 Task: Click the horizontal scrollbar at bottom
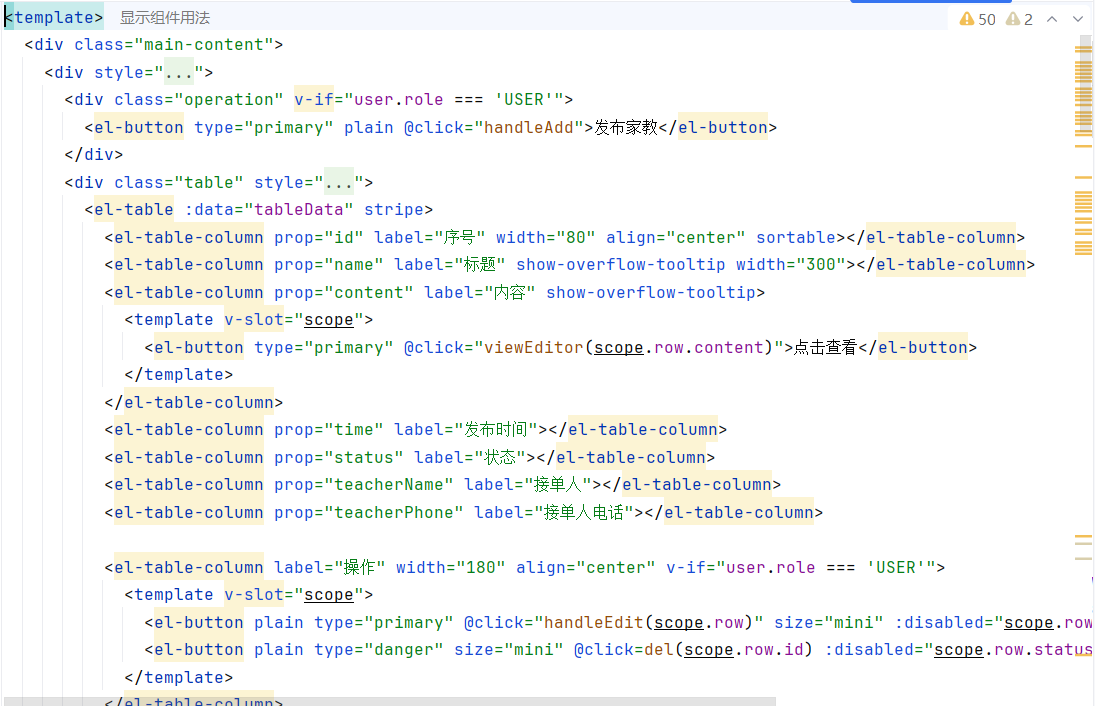click(390, 701)
